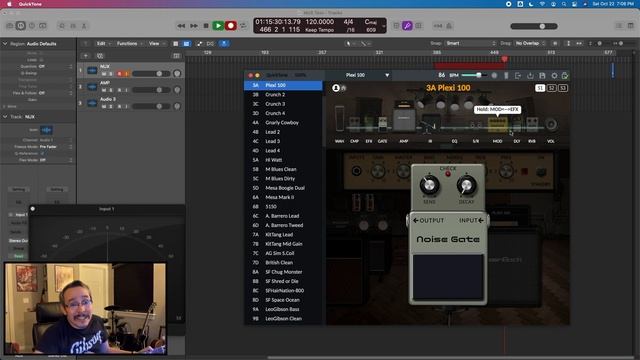Open the Browsers icon at far right

[631, 26]
